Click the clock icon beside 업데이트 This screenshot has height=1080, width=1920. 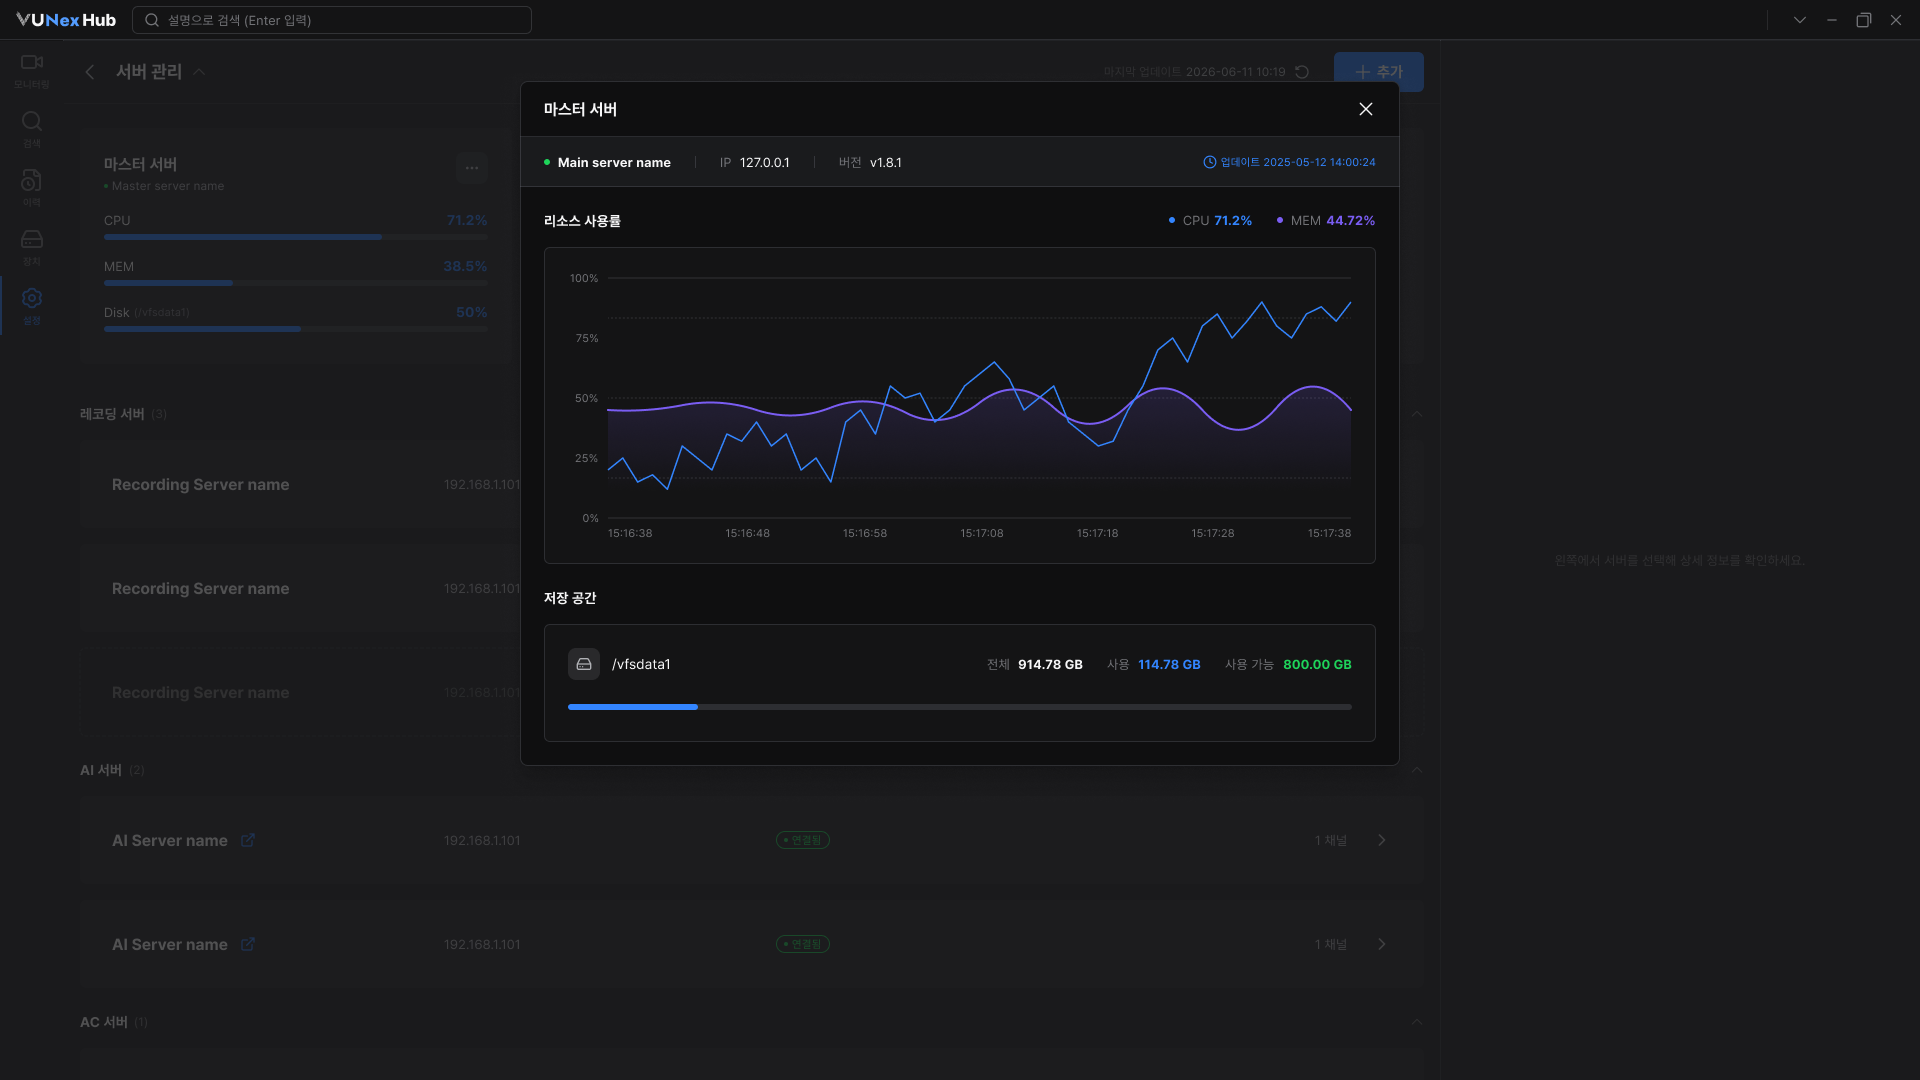[1209, 162]
